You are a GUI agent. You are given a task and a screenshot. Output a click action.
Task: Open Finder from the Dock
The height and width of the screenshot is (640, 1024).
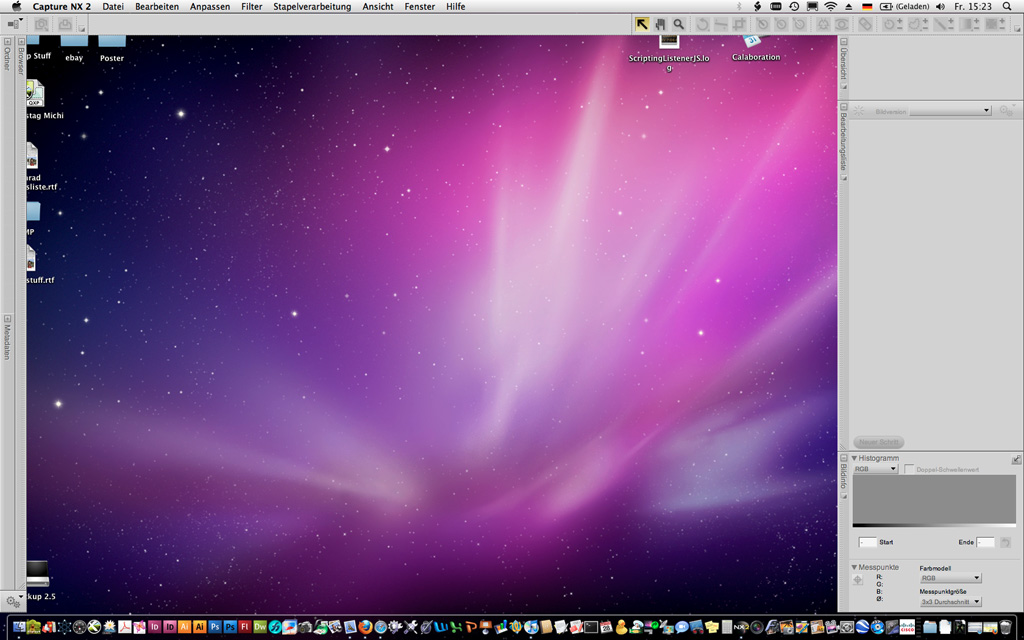[x=20, y=627]
